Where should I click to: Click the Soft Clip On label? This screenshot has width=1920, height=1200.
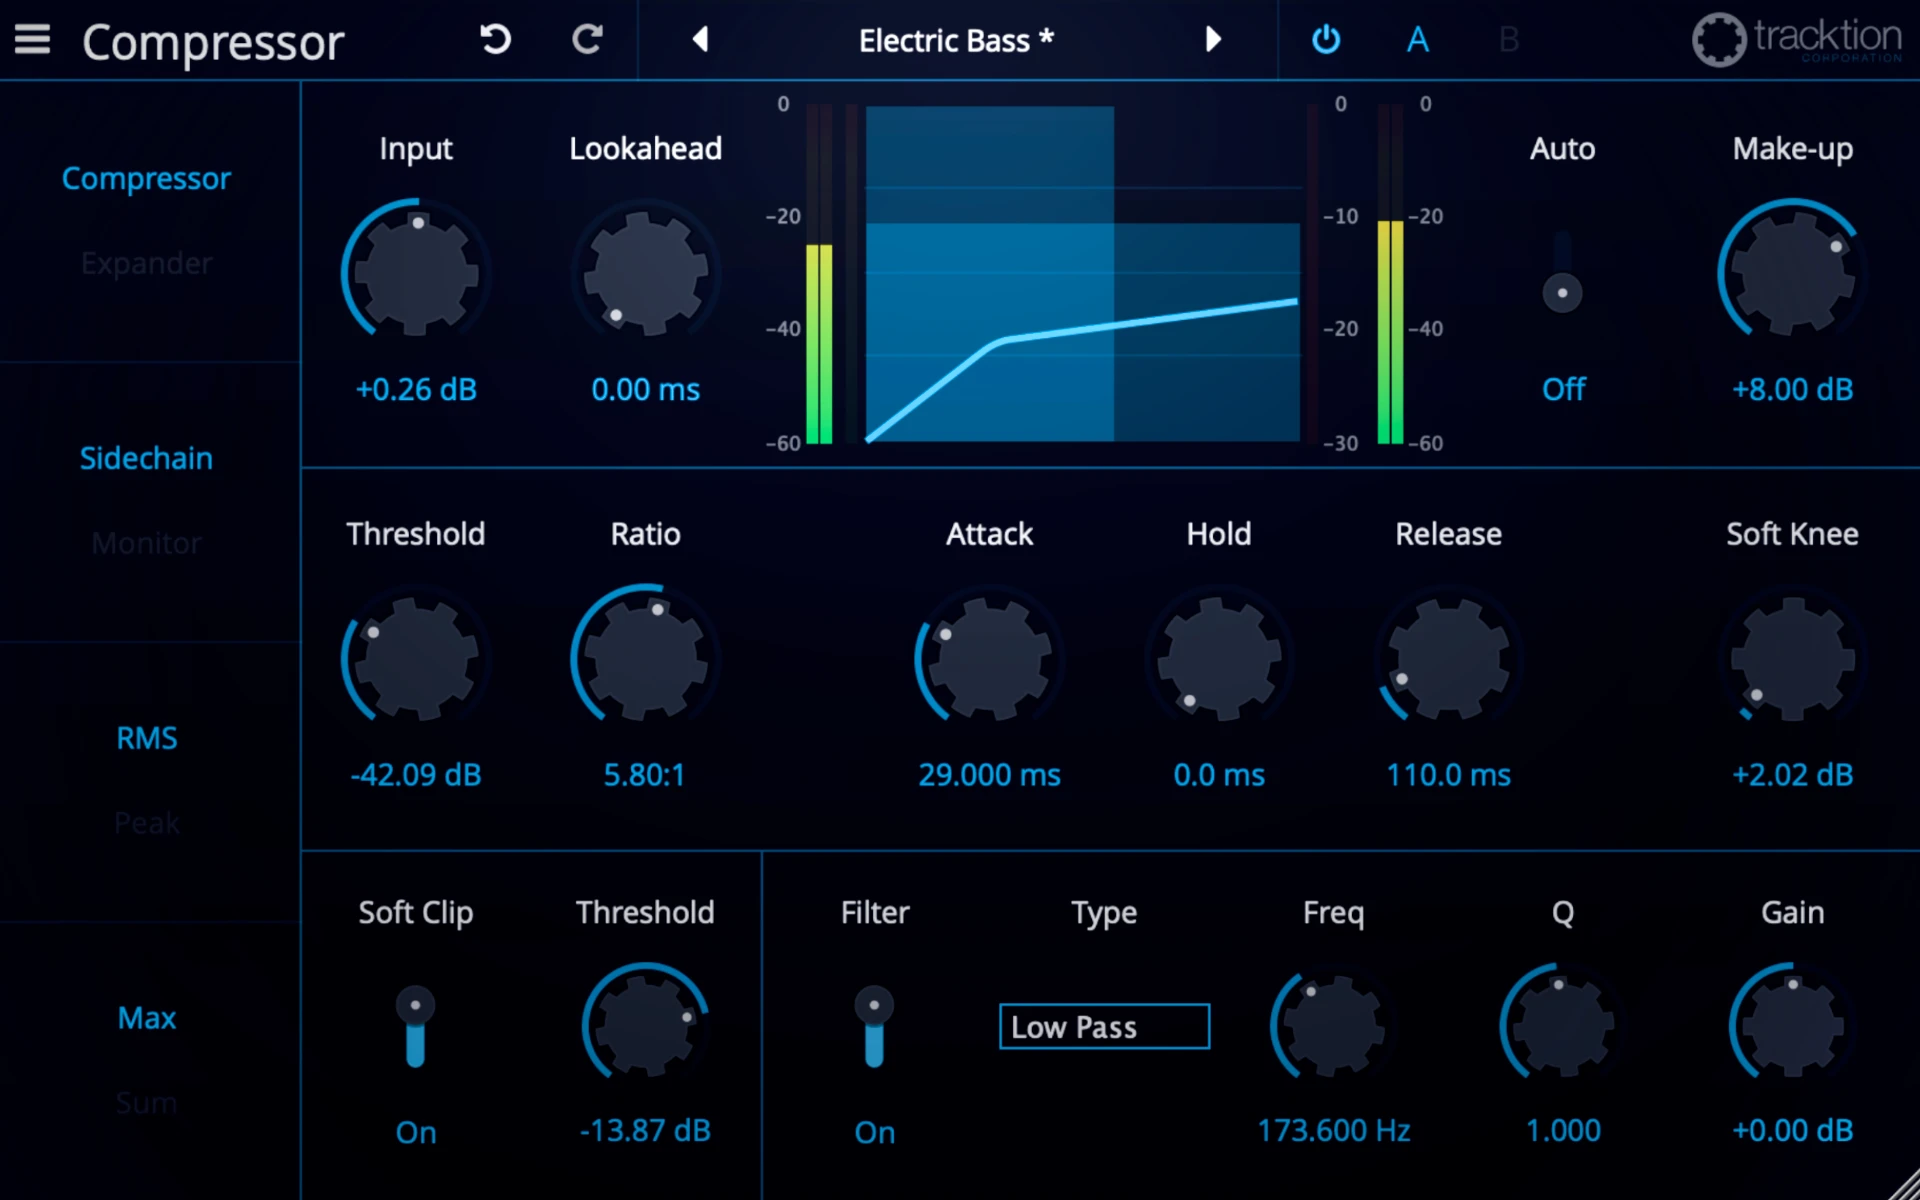(x=415, y=1132)
